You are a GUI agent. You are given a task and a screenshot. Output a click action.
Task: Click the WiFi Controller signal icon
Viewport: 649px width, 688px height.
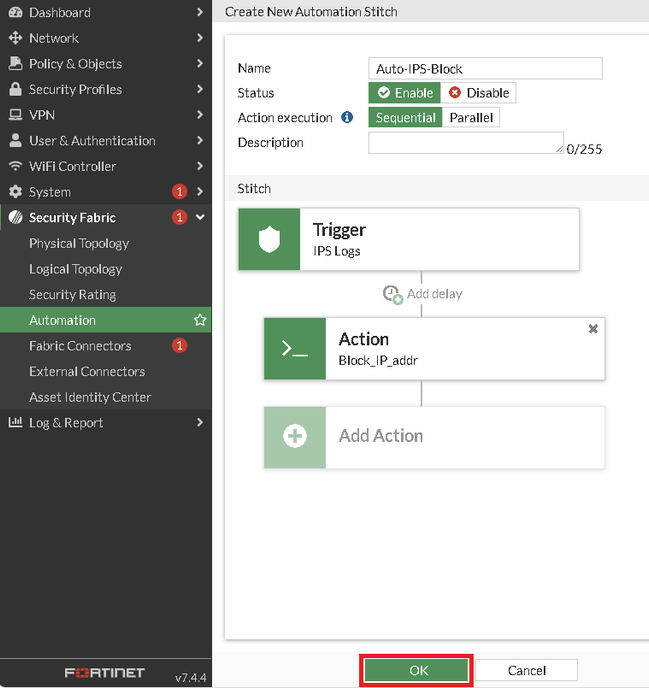point(15,166)
